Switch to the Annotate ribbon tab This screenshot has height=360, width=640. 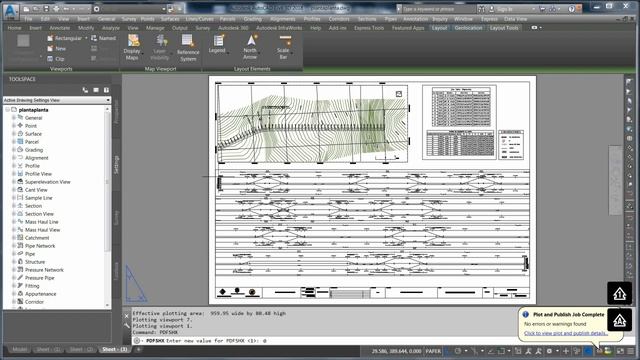click(60, 28)
